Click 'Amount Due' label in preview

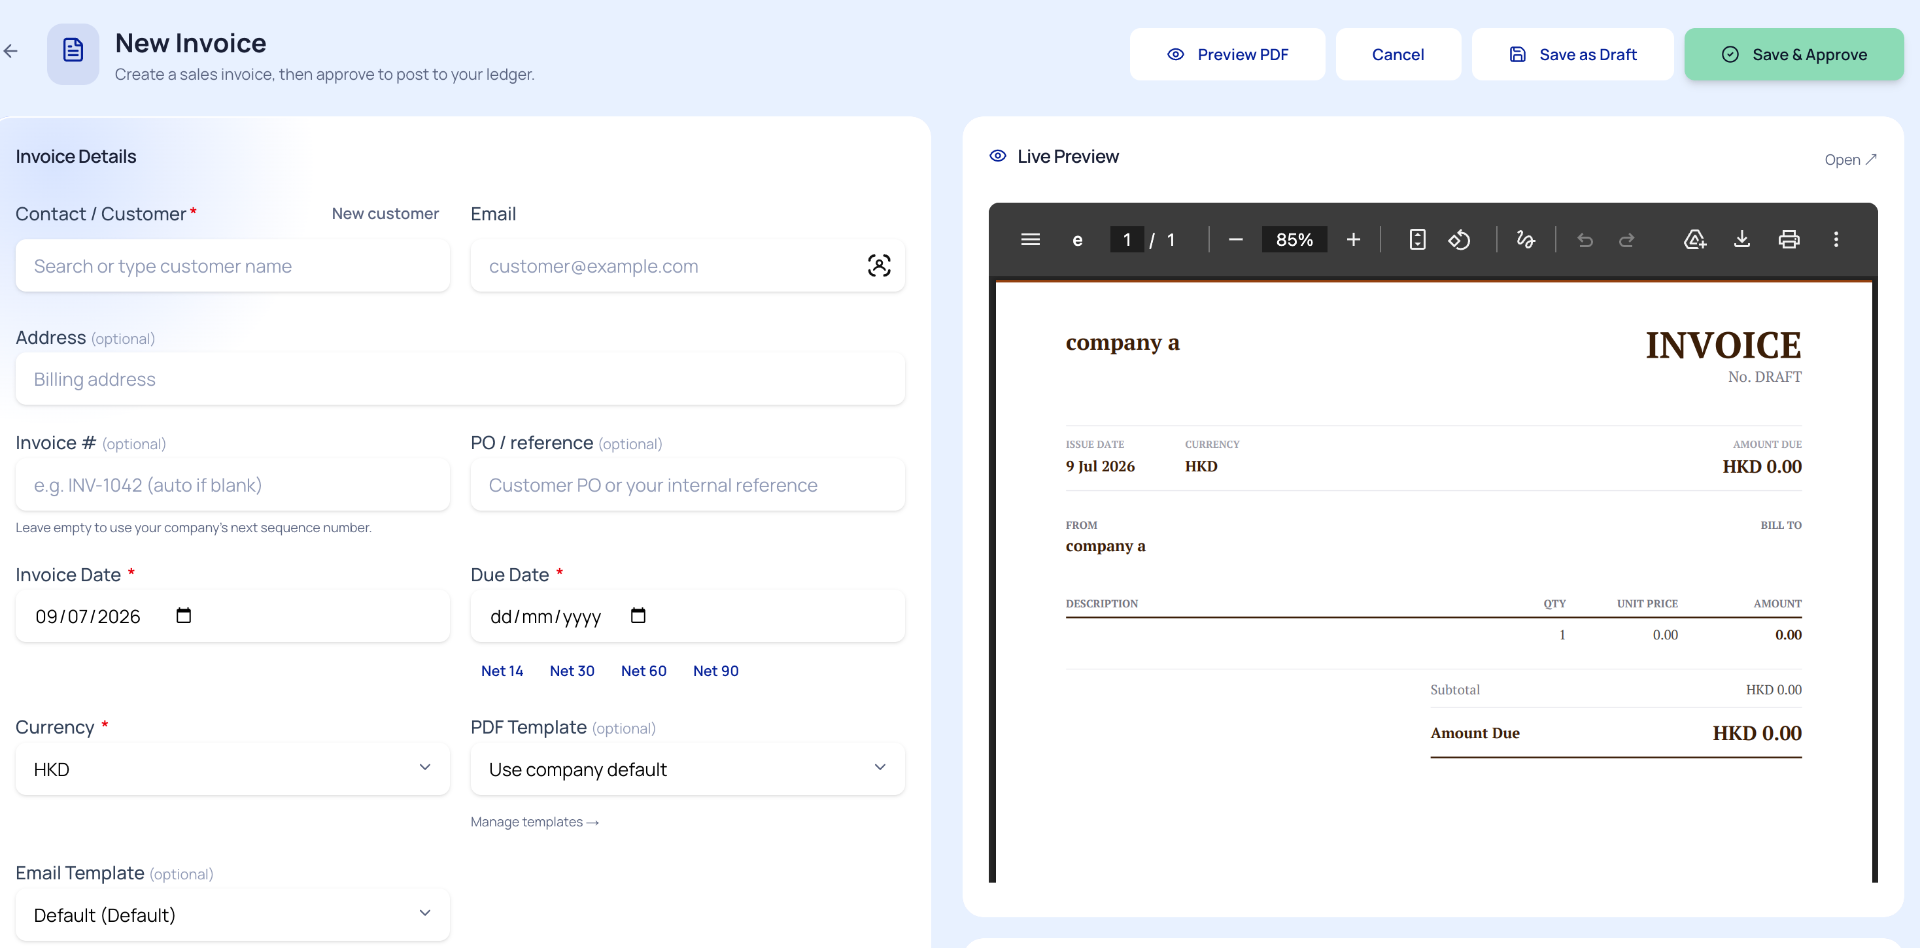coord(1475,733)
